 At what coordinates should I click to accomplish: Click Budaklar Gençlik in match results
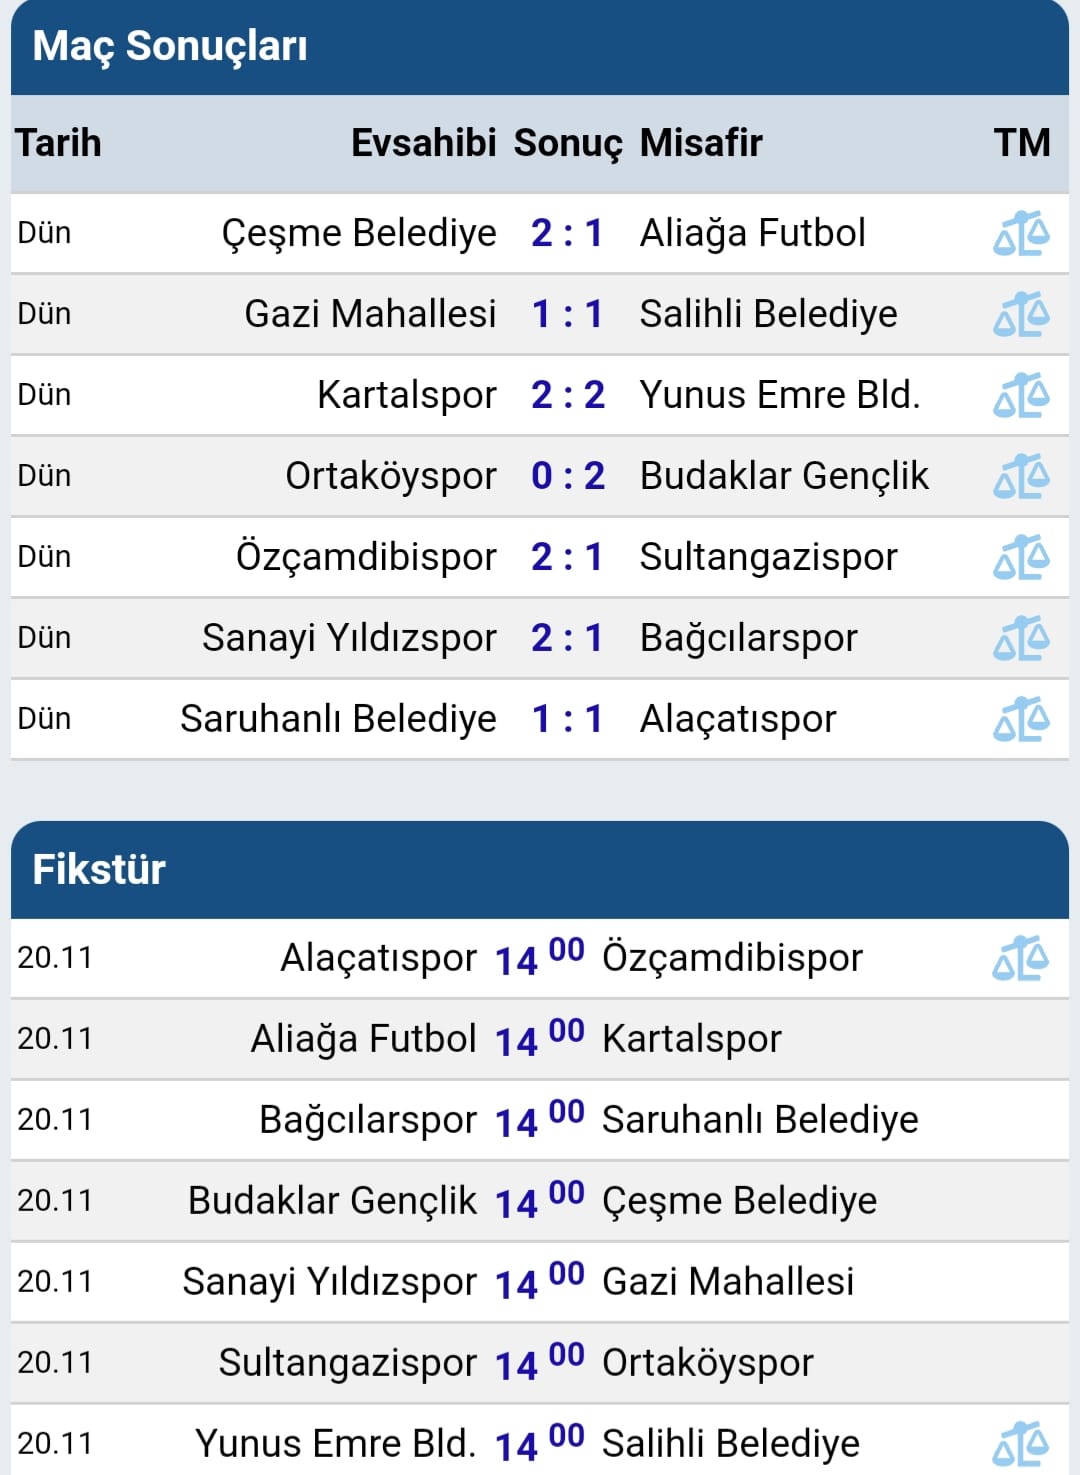(784, 477)
